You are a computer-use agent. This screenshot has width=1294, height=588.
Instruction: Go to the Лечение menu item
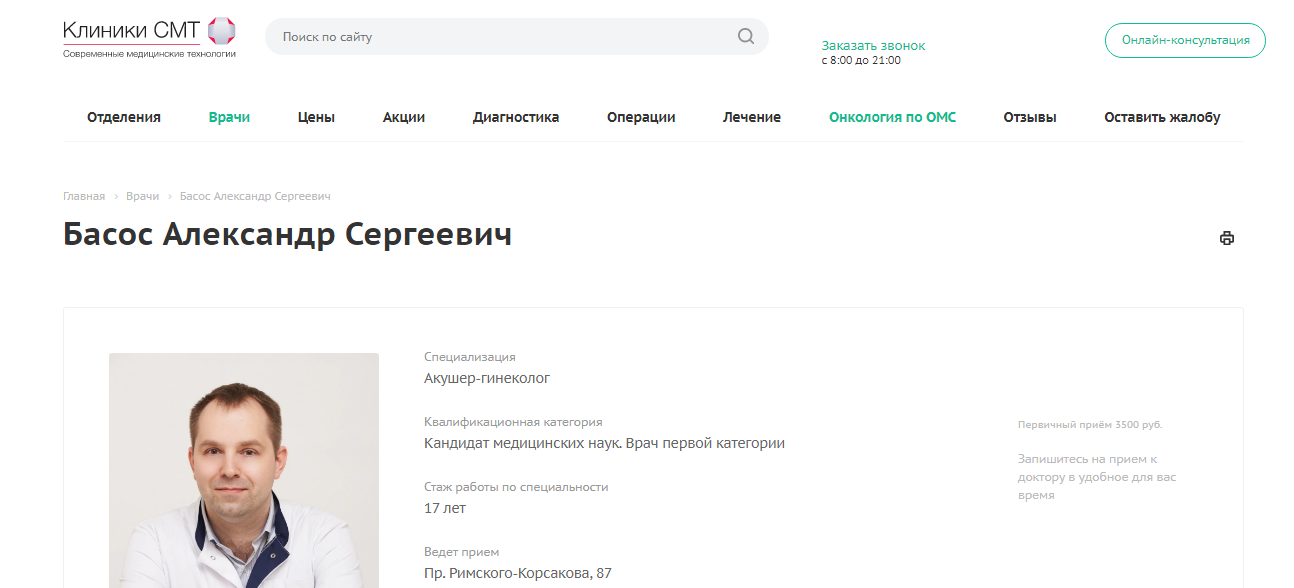[752, 117]
